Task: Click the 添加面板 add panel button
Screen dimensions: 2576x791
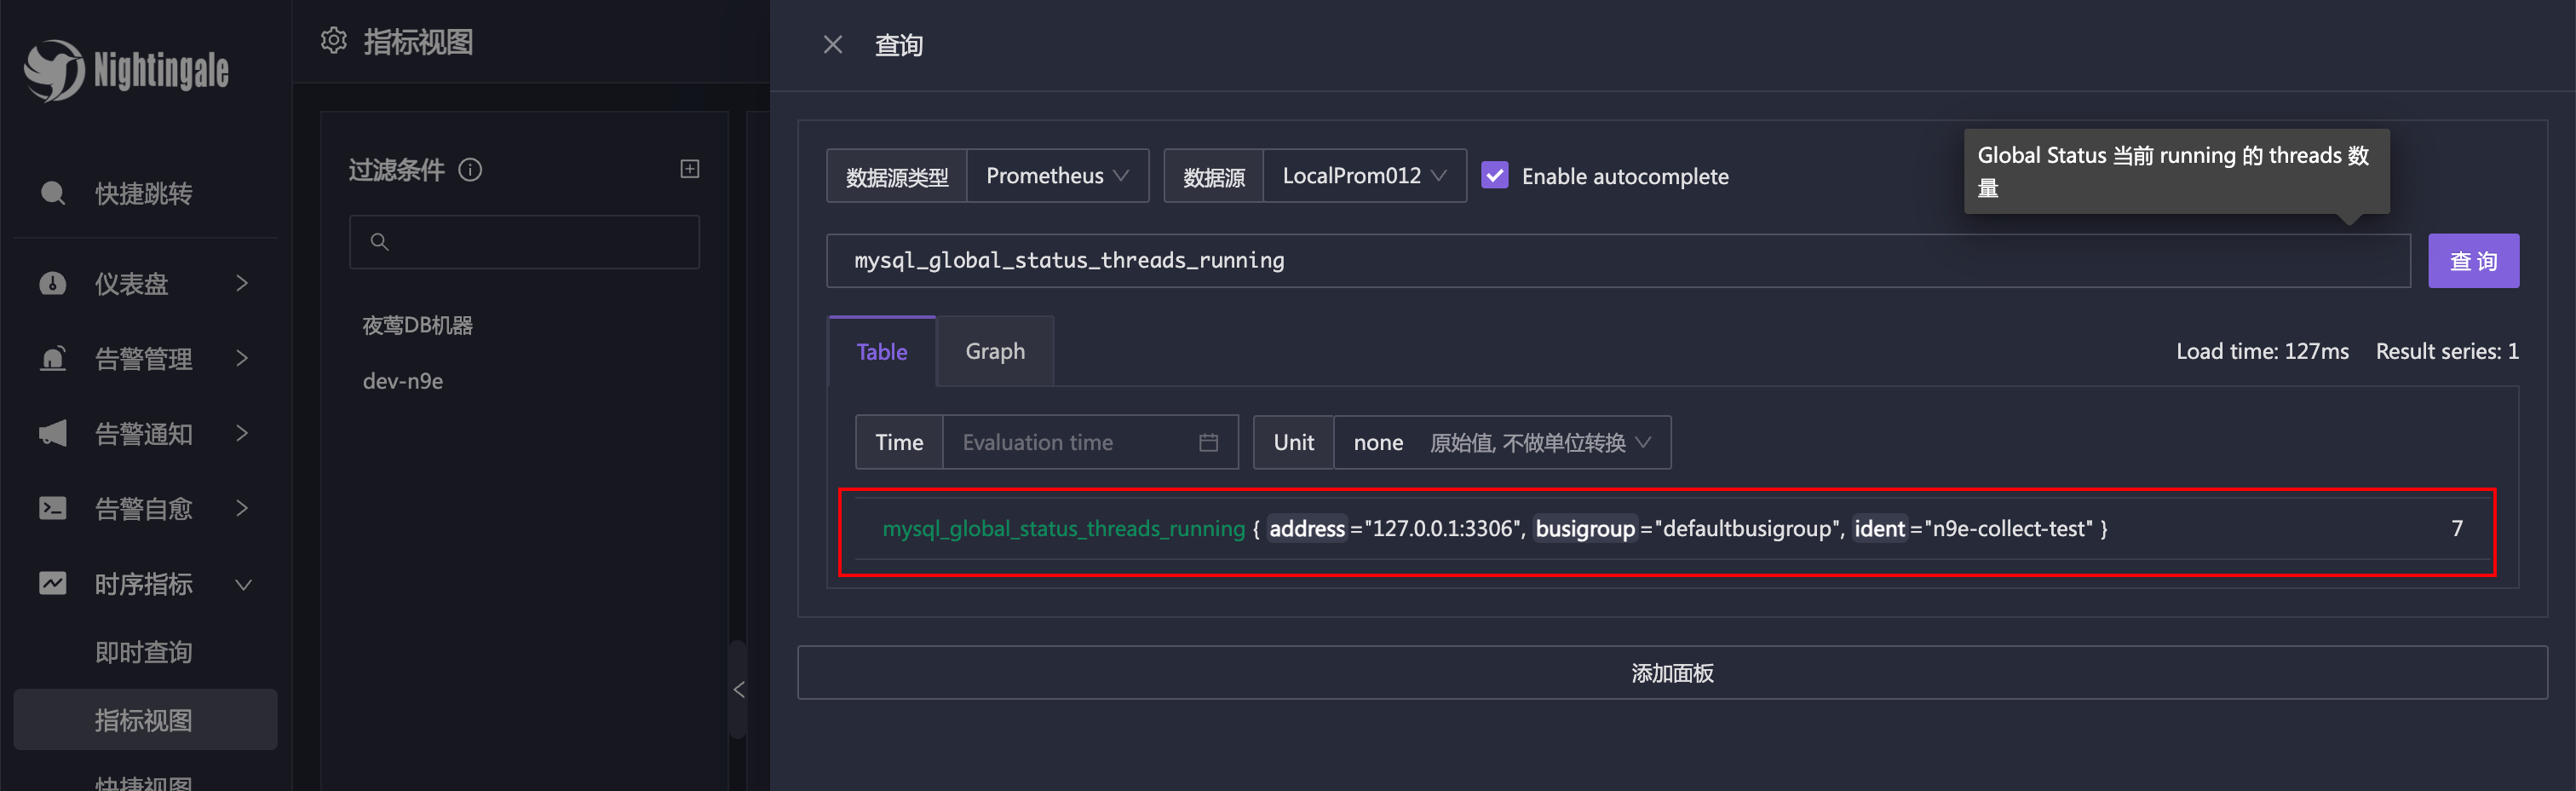Action: (x=1672, y=672)
